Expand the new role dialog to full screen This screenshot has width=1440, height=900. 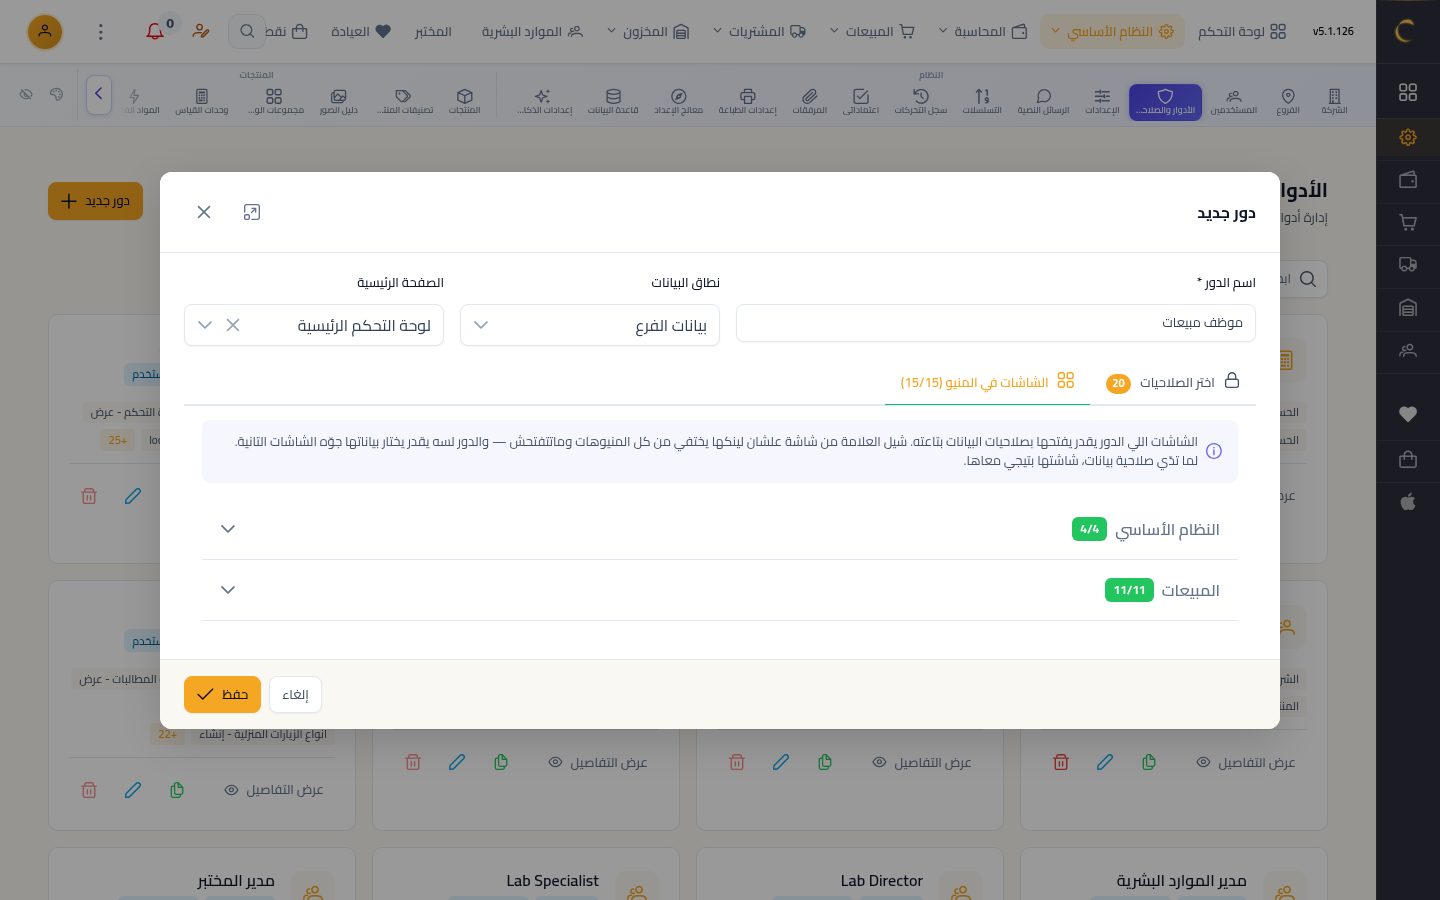tap(252, 212)
